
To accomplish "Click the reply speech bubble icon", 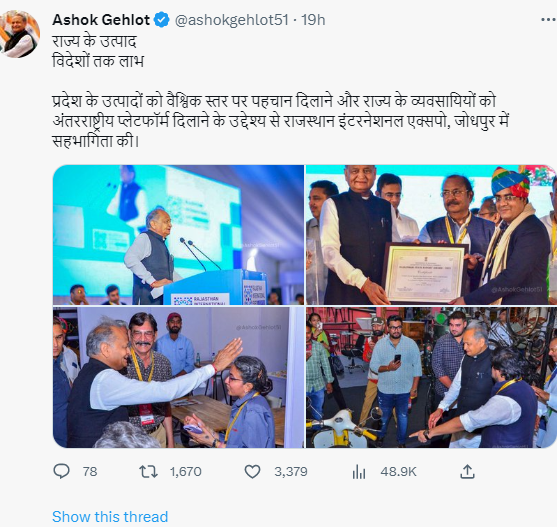I will [61, 472].
